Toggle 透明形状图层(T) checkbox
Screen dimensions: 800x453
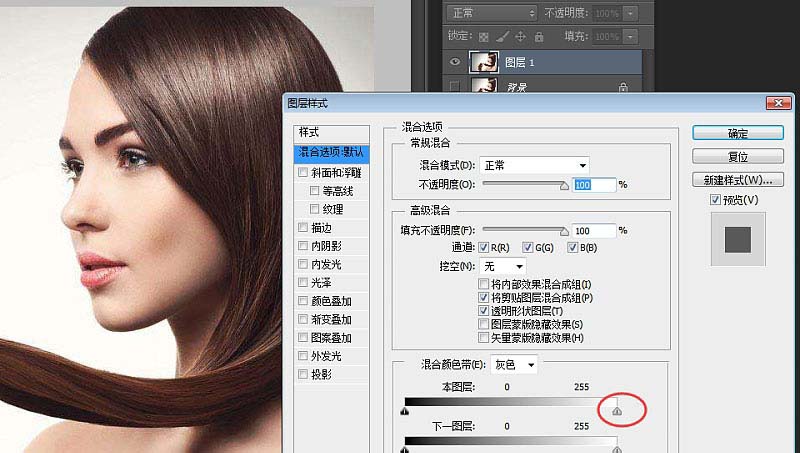(484, 310)
